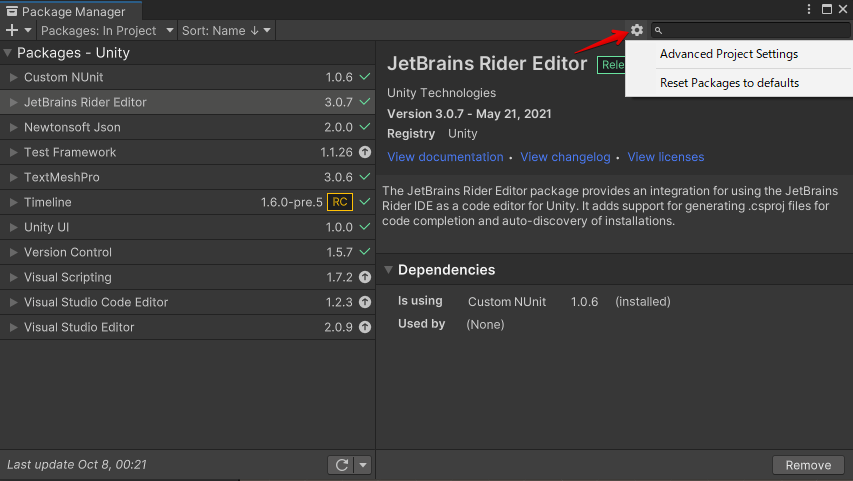Click Test Framework update-available icon
853x481 pixels.
point(365,152)
